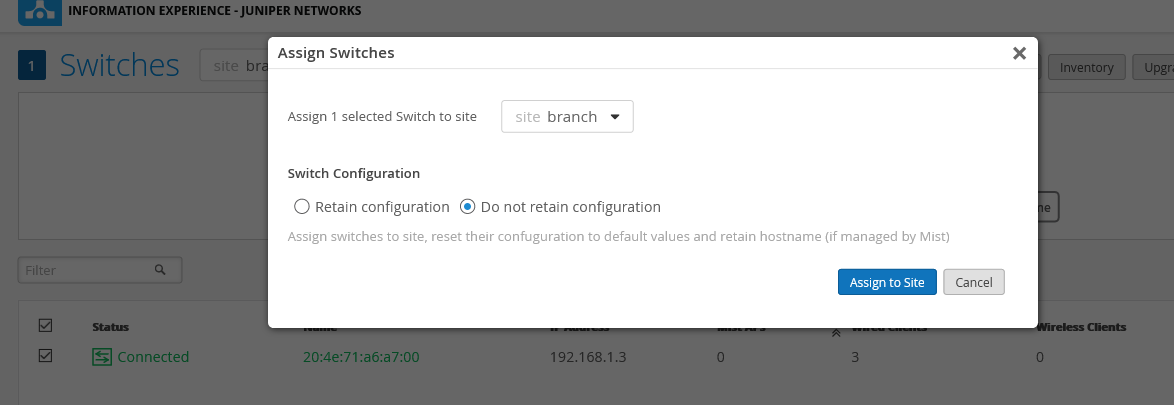Sort by the Status column header
The image size is (1174, 405).
click(110, 327)
